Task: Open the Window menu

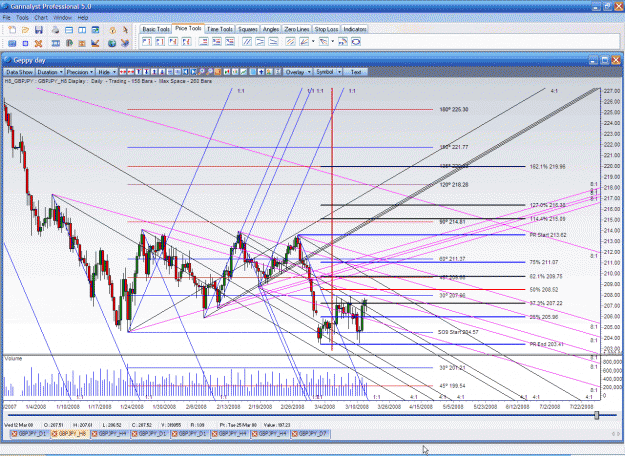Action: point(63,18)
